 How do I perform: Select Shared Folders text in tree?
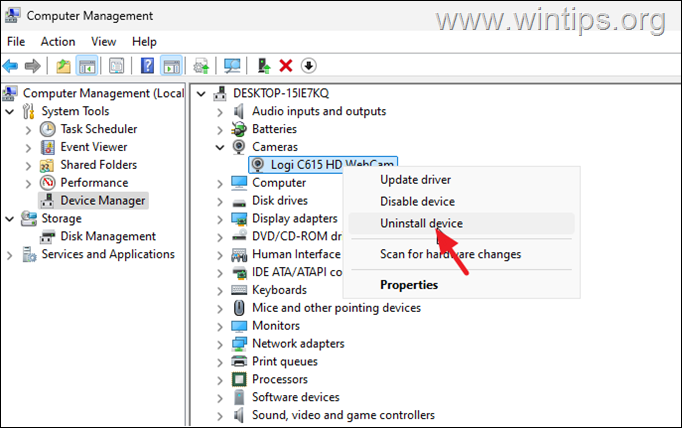click(x=99, y=165)
